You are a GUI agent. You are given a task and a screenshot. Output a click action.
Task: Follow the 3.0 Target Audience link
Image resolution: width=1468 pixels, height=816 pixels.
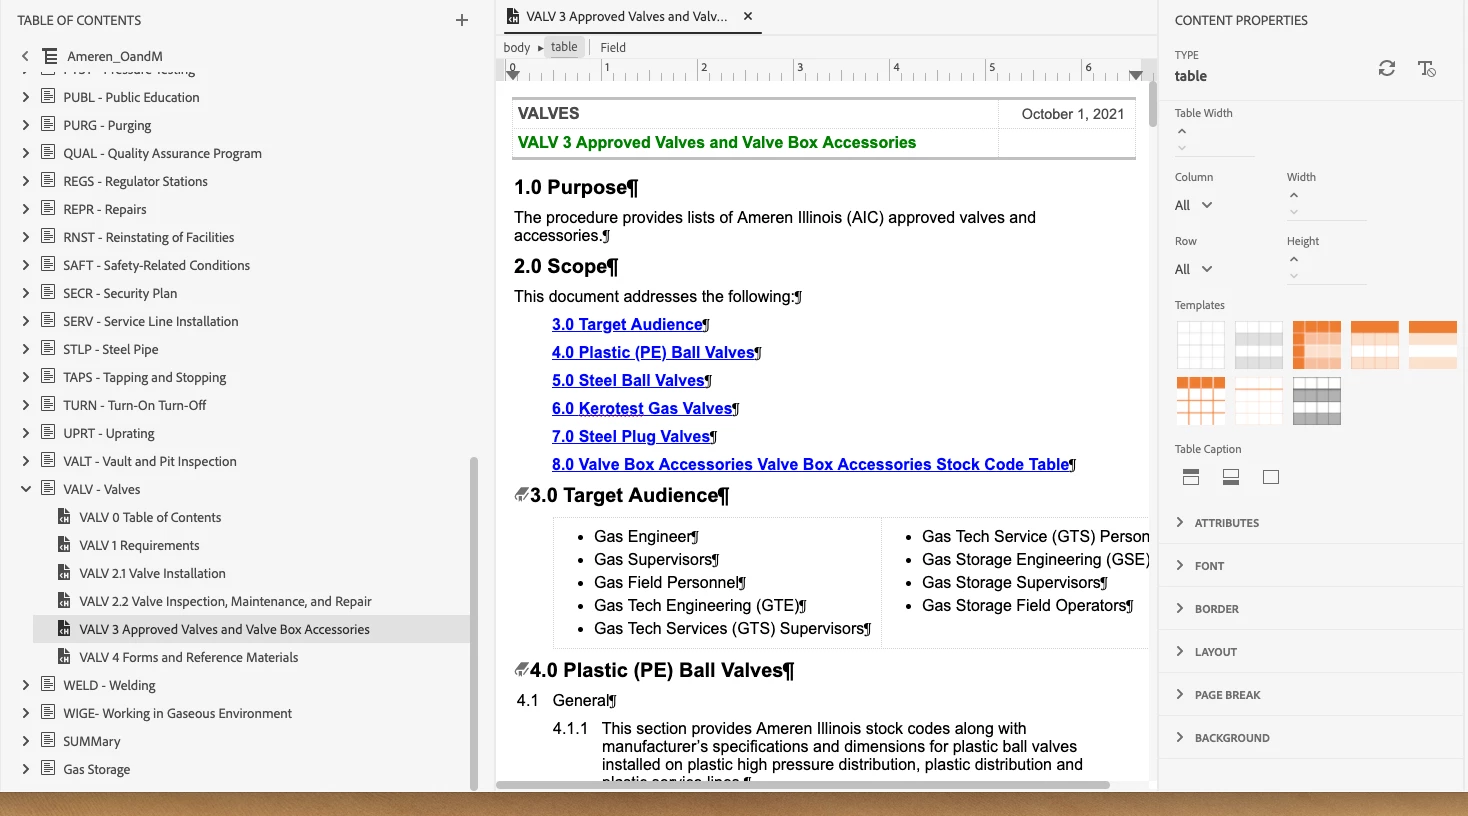coord(628,324)
